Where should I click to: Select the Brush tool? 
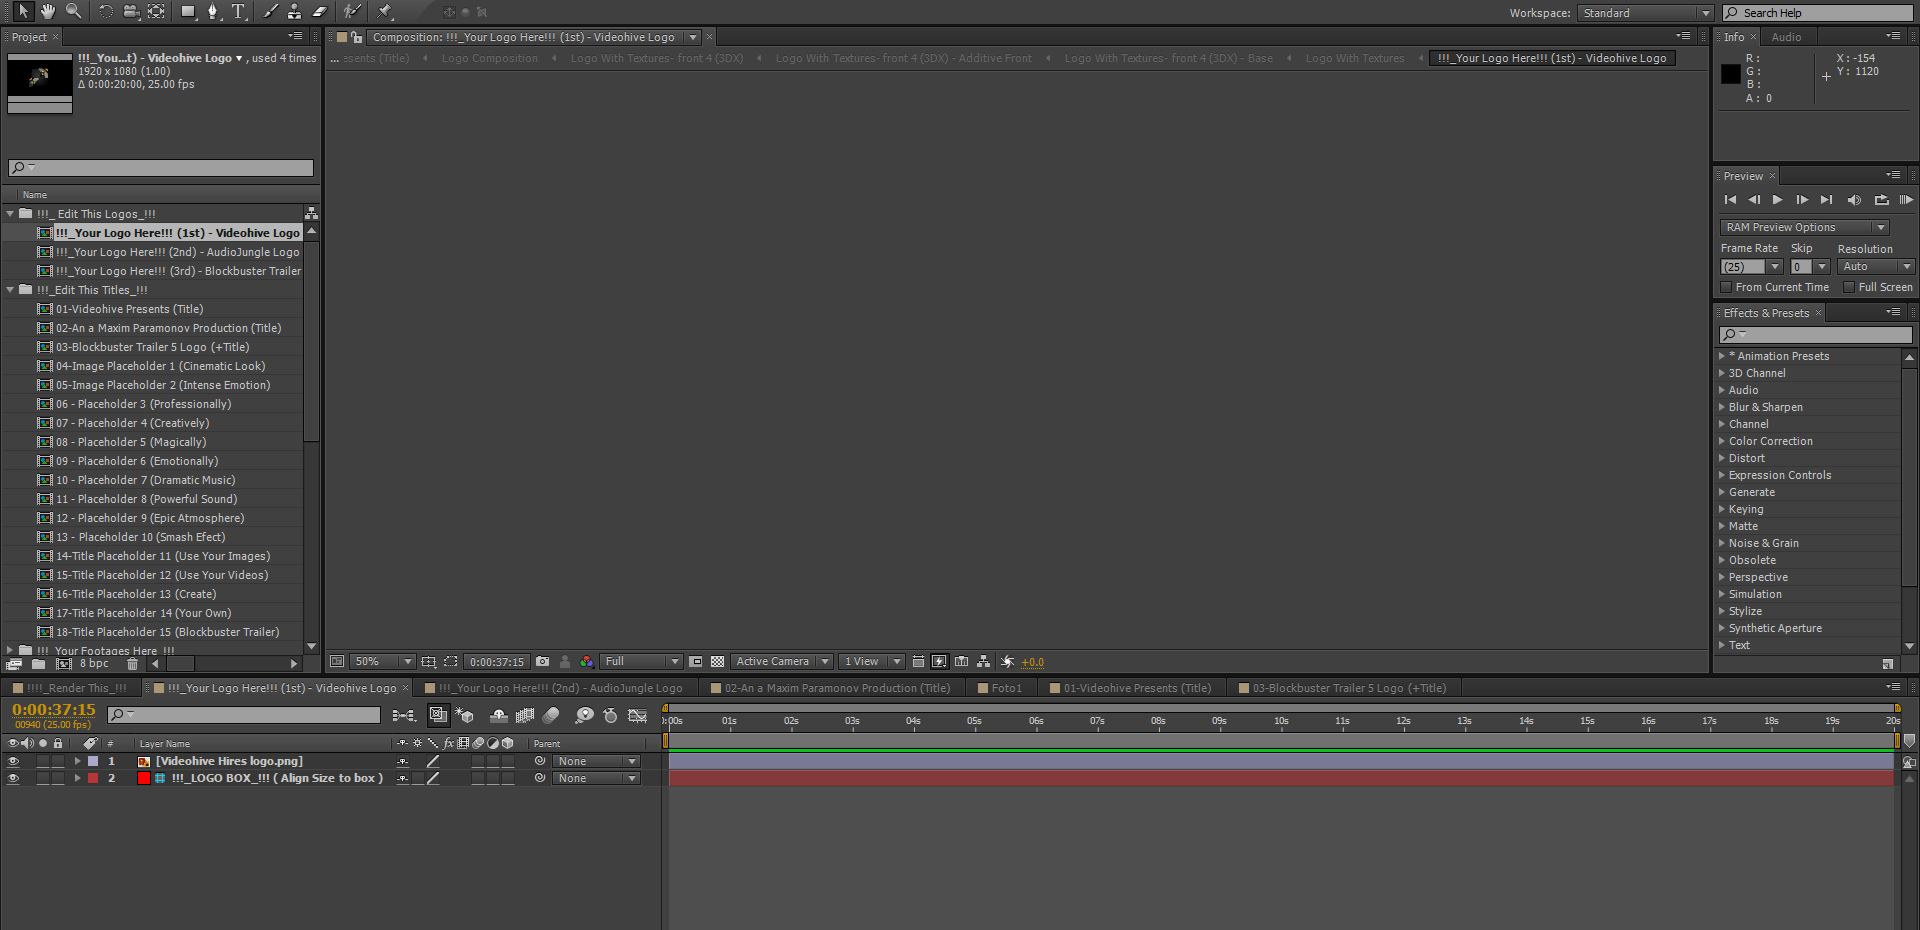270,11
